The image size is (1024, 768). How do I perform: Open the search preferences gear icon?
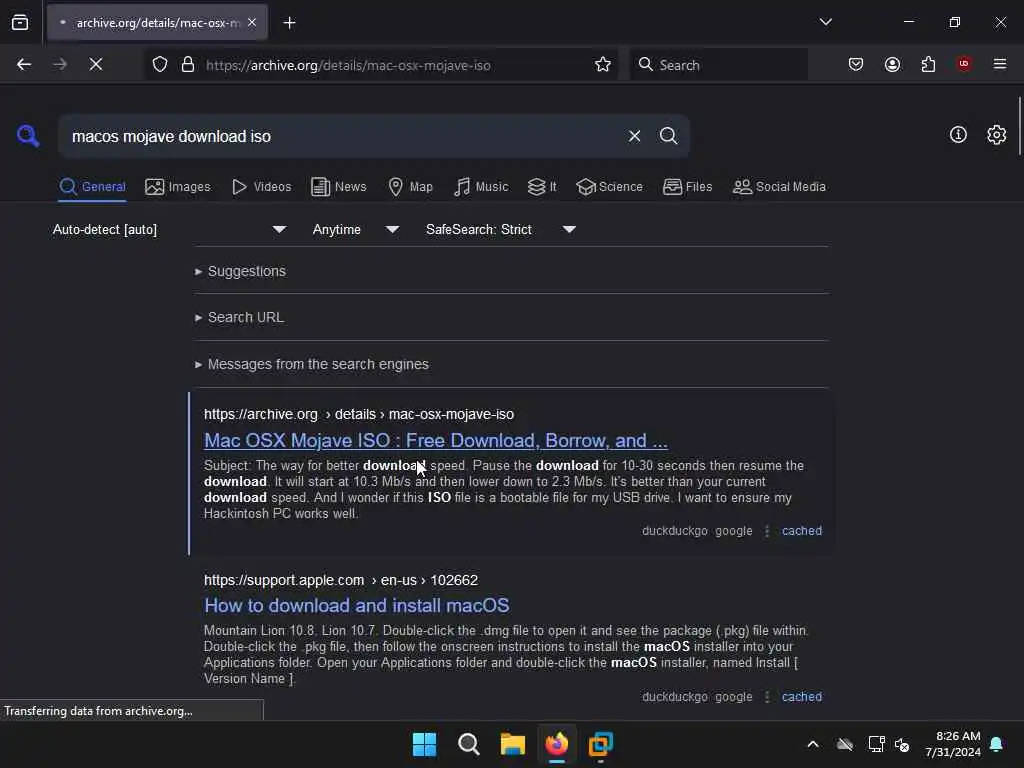pyautogui.click(x=996, y=135)
